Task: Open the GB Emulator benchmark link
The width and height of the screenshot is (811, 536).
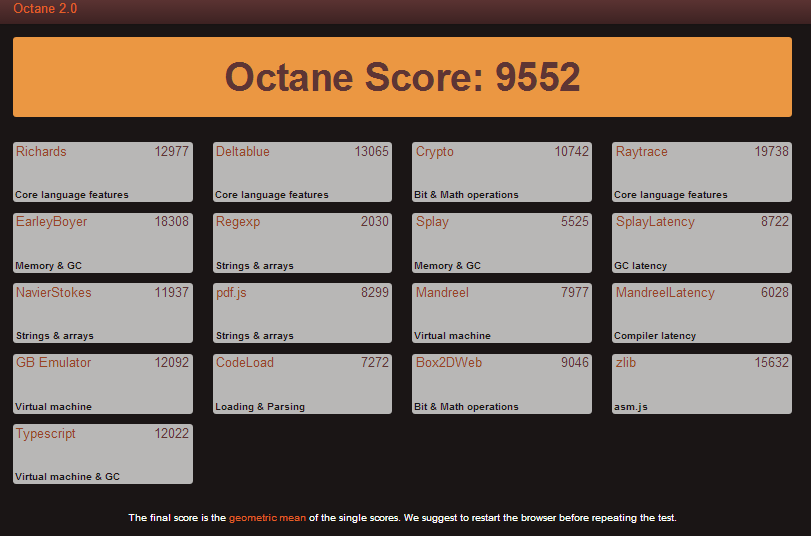Action: pyautogui.click(x=53, y=363)
